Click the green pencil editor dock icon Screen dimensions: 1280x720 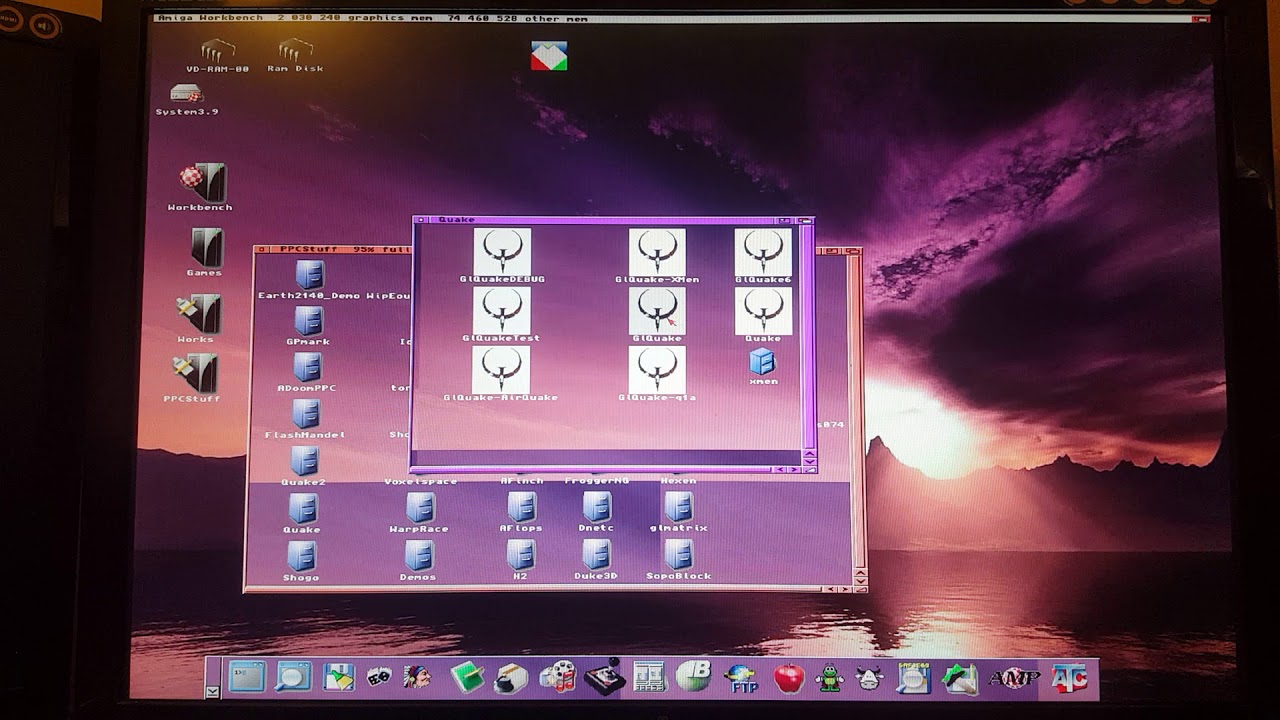pyautogui.click(x=960, y=678)
